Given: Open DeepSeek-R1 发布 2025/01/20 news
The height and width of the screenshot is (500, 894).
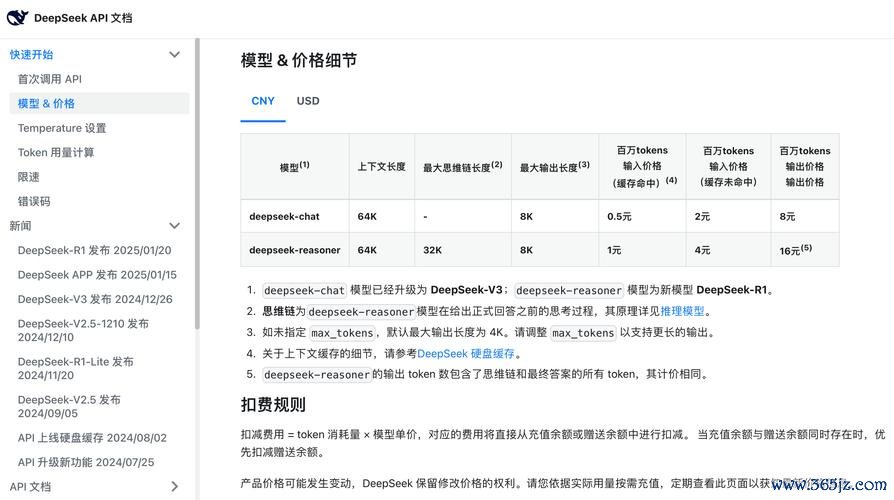Looking at the screenshot, I should click(x=94, y=250).
